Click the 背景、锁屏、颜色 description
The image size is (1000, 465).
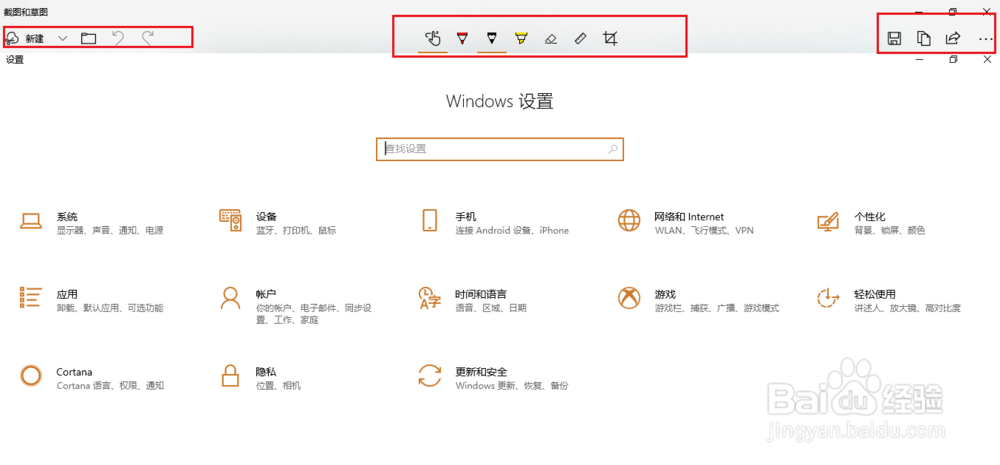pos(889,231)
